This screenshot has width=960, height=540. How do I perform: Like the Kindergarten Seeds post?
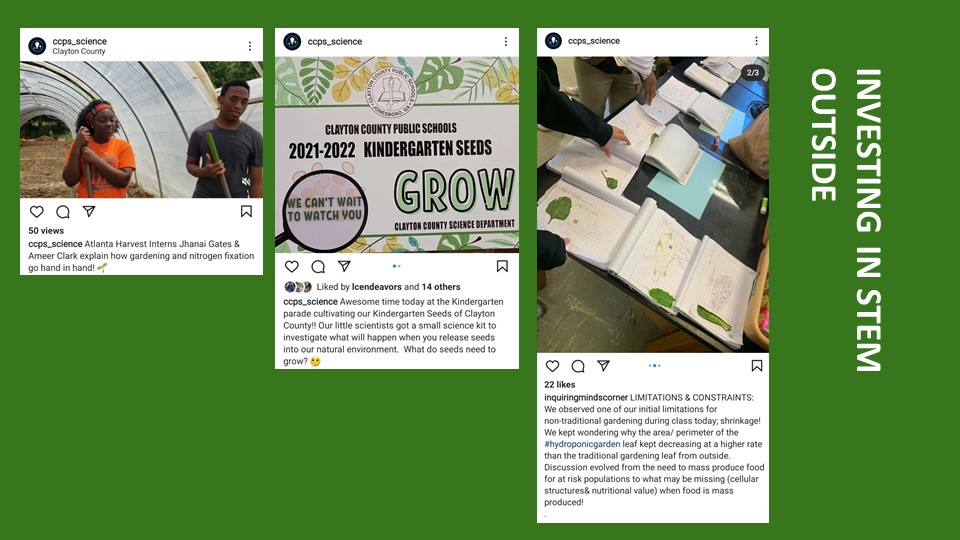click(x=292, y=266)
